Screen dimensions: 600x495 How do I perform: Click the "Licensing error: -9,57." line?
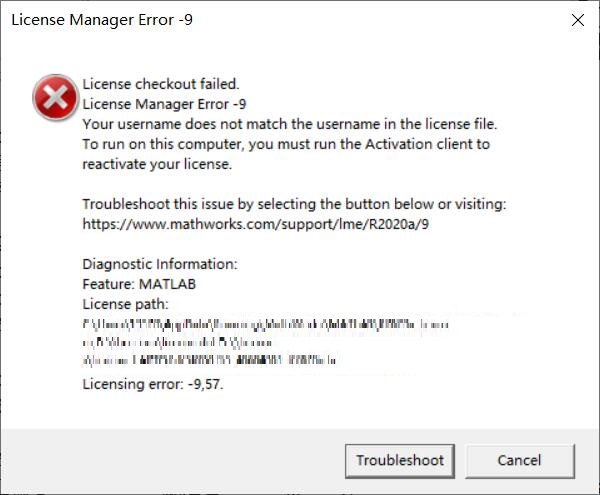pyautogui.click(x=153, y=382)
